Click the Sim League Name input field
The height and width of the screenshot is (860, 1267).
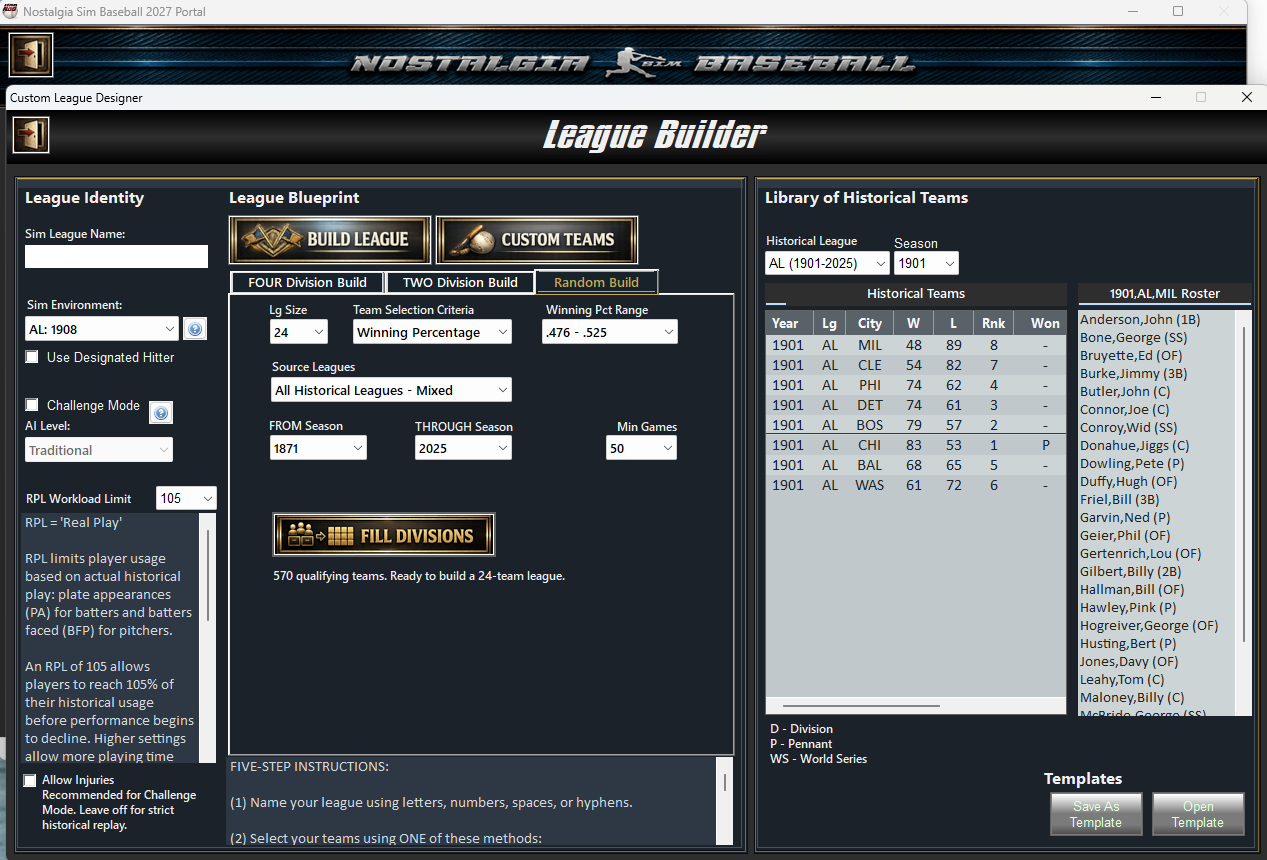(x=117, y=256)
